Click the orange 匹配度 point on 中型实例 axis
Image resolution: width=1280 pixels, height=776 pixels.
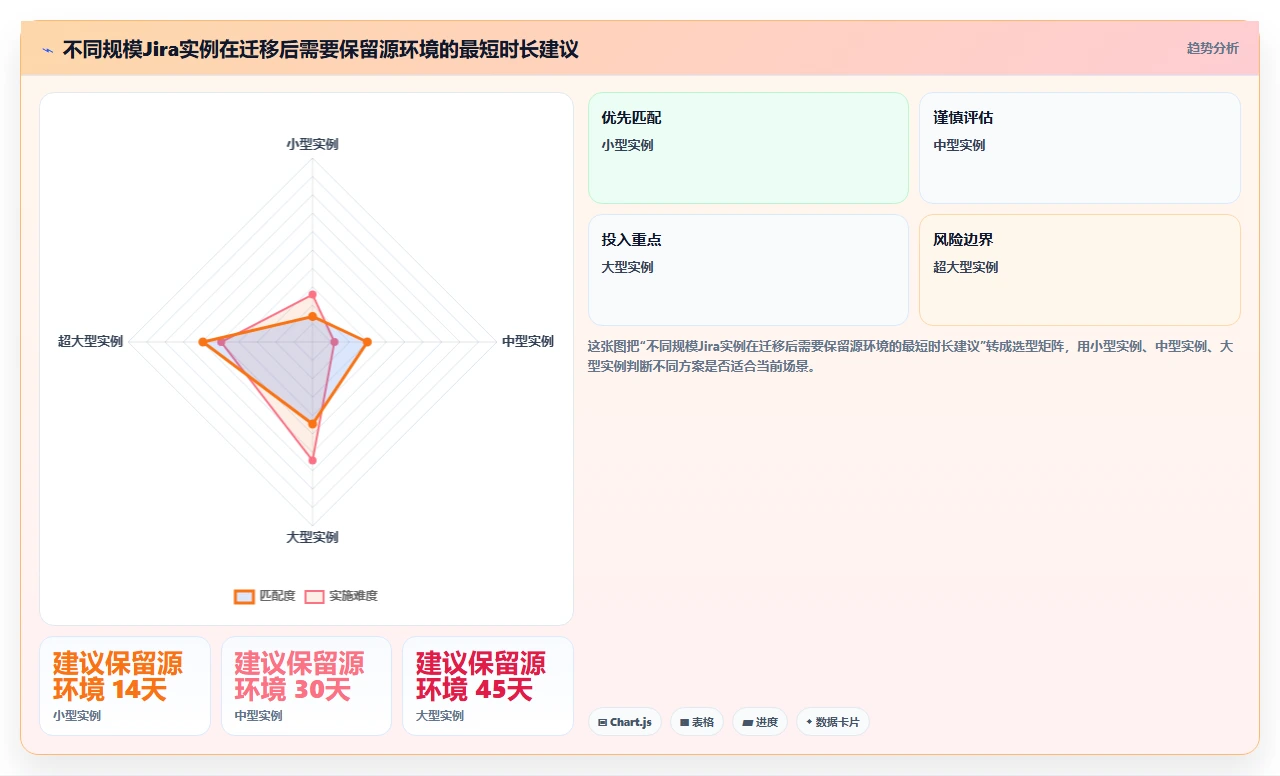pos(367,342)
